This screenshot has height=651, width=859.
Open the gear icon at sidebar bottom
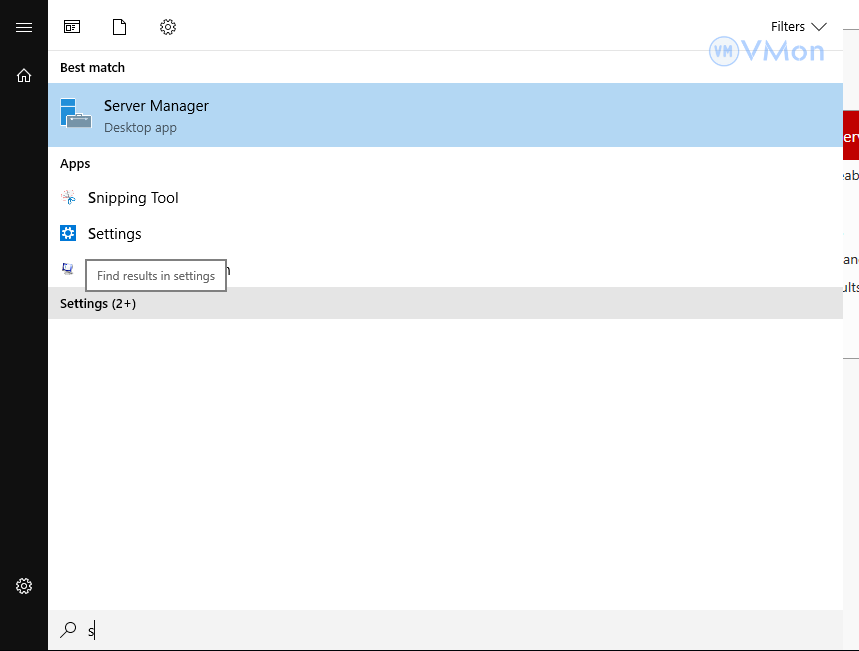[x=24, y=586]
